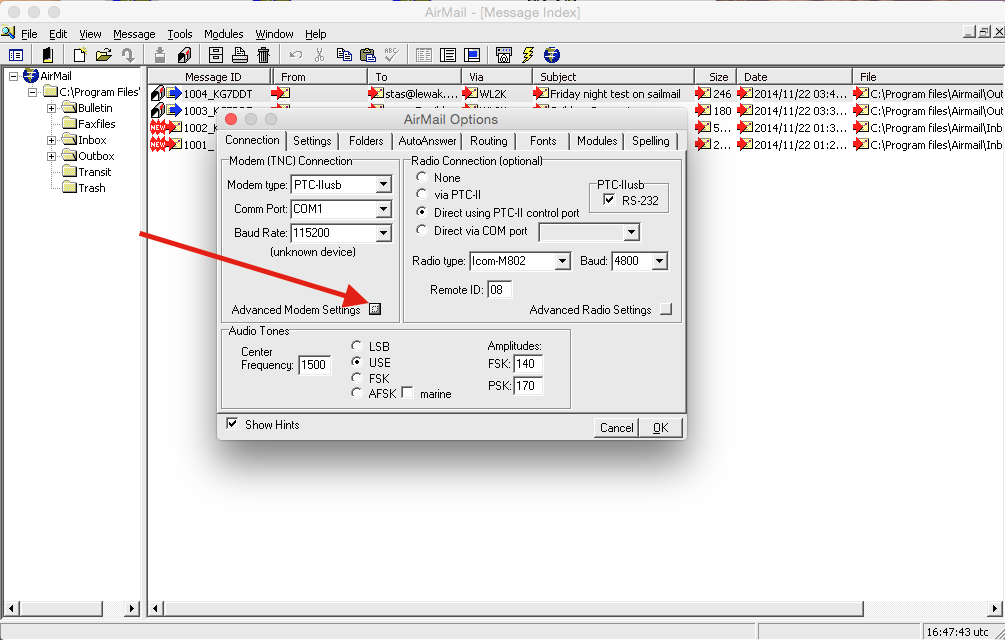Click the scissors cut toolbar icon
The width and height of the screenshot is (1005, 640).
(x=319, y=55)
